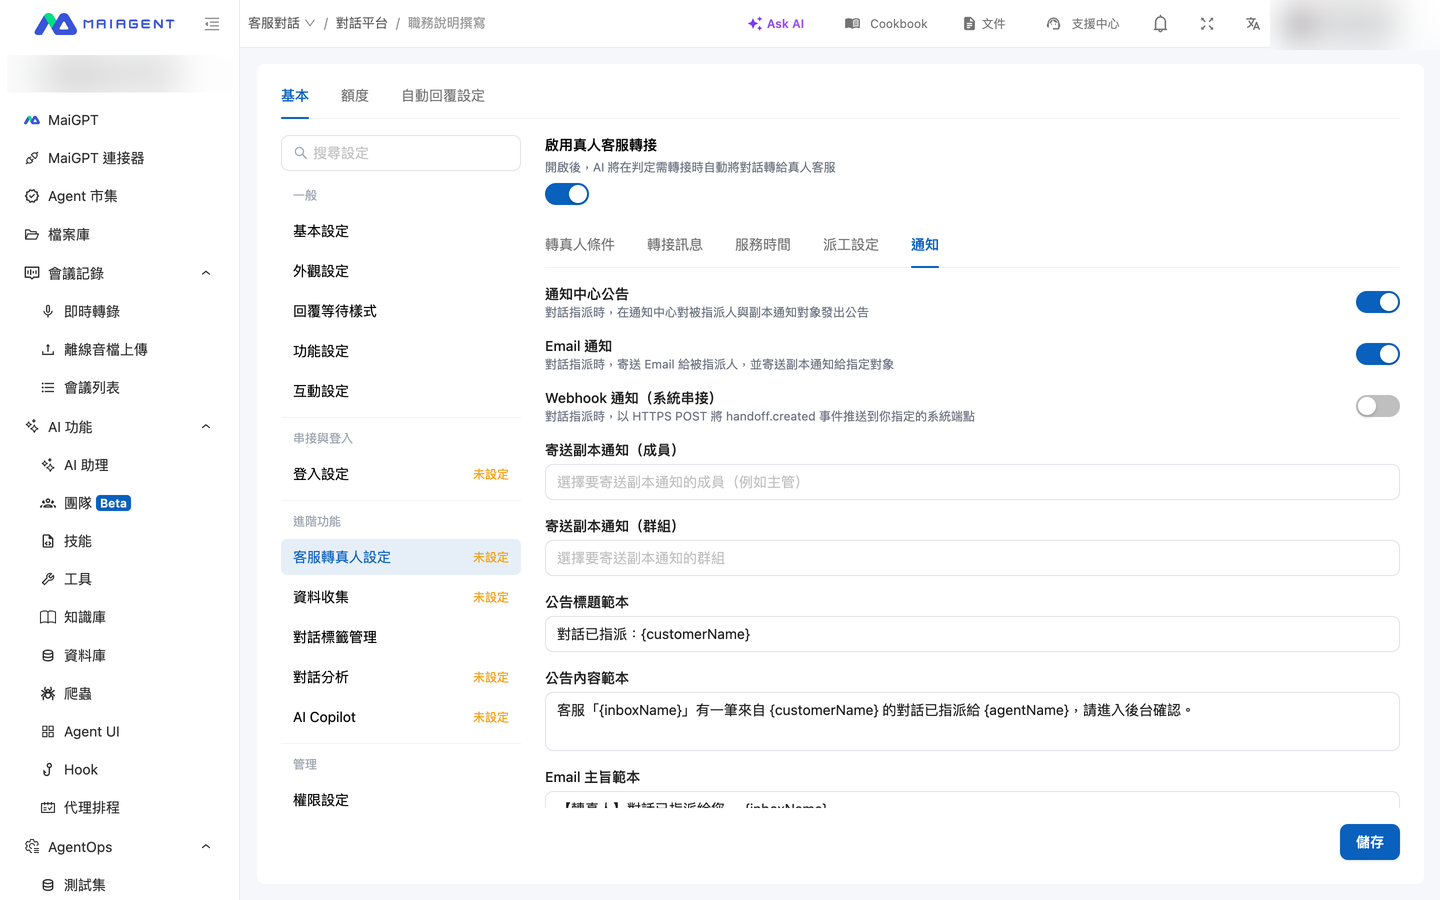Viewport: 1440px width, 900px height.
Task: Turn off 通知中心公告 toggle
Action: point(1377,302)
